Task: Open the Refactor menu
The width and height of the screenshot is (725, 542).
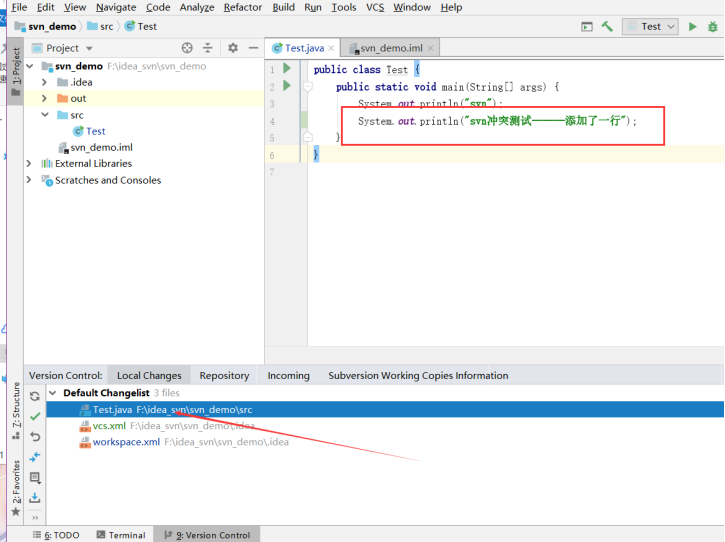Action: tap(243, 7)
